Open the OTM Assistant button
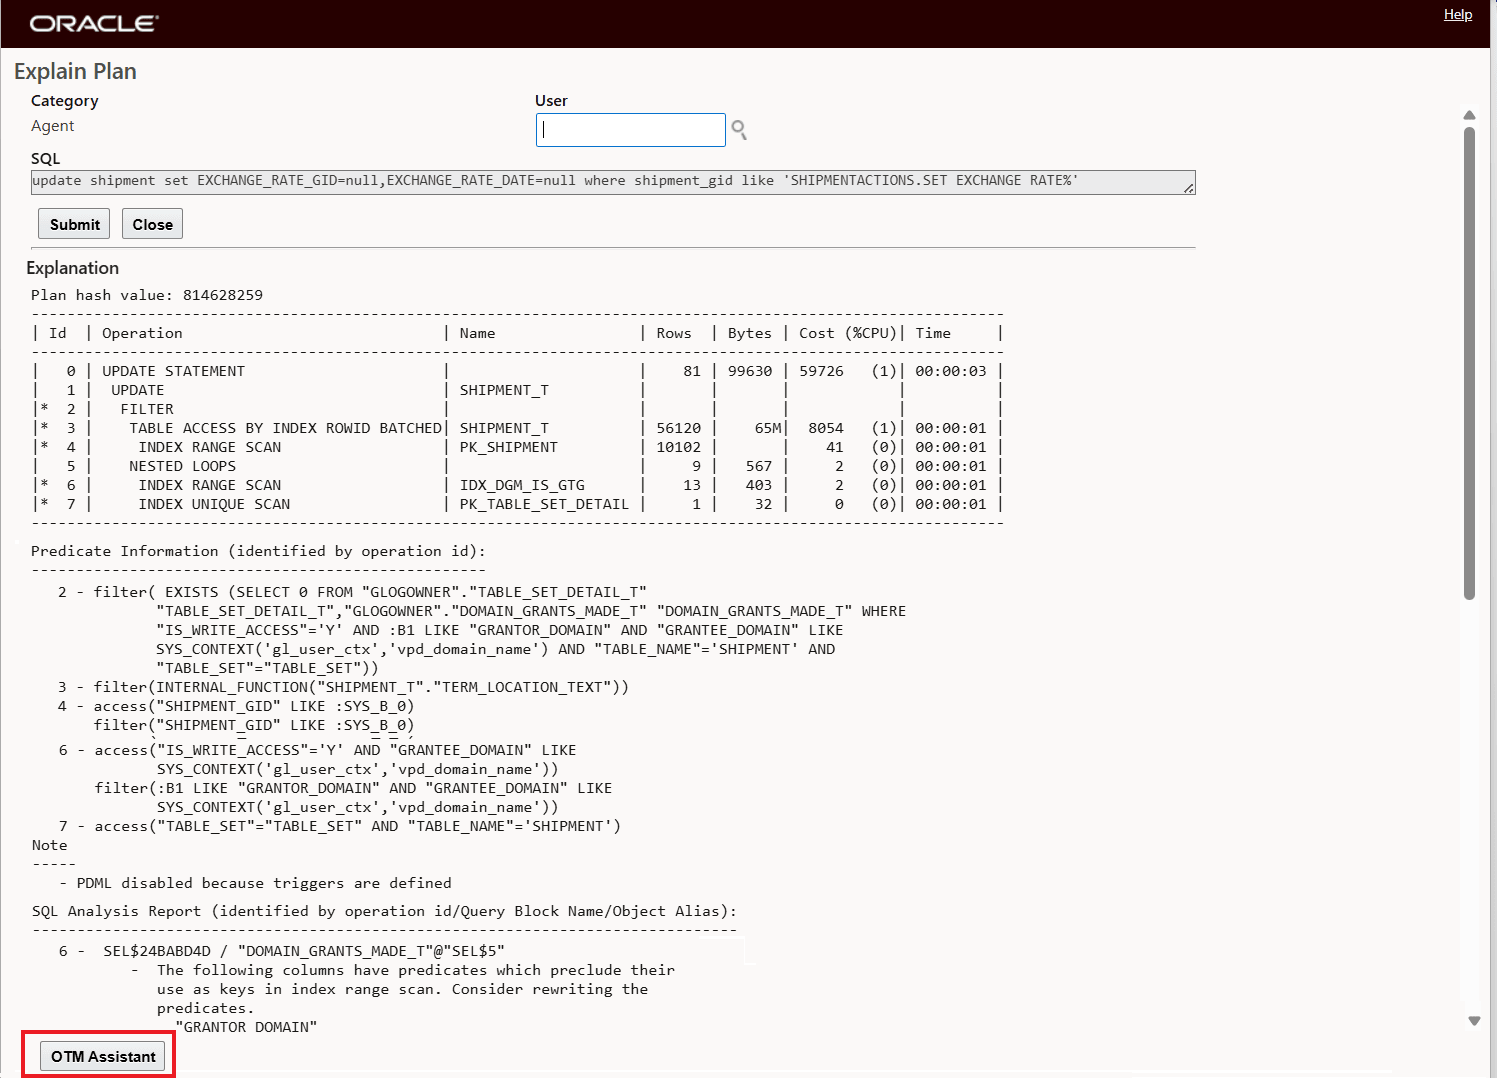The width and height of the screenshot is (1497, 1078). tap(103, 1056)
